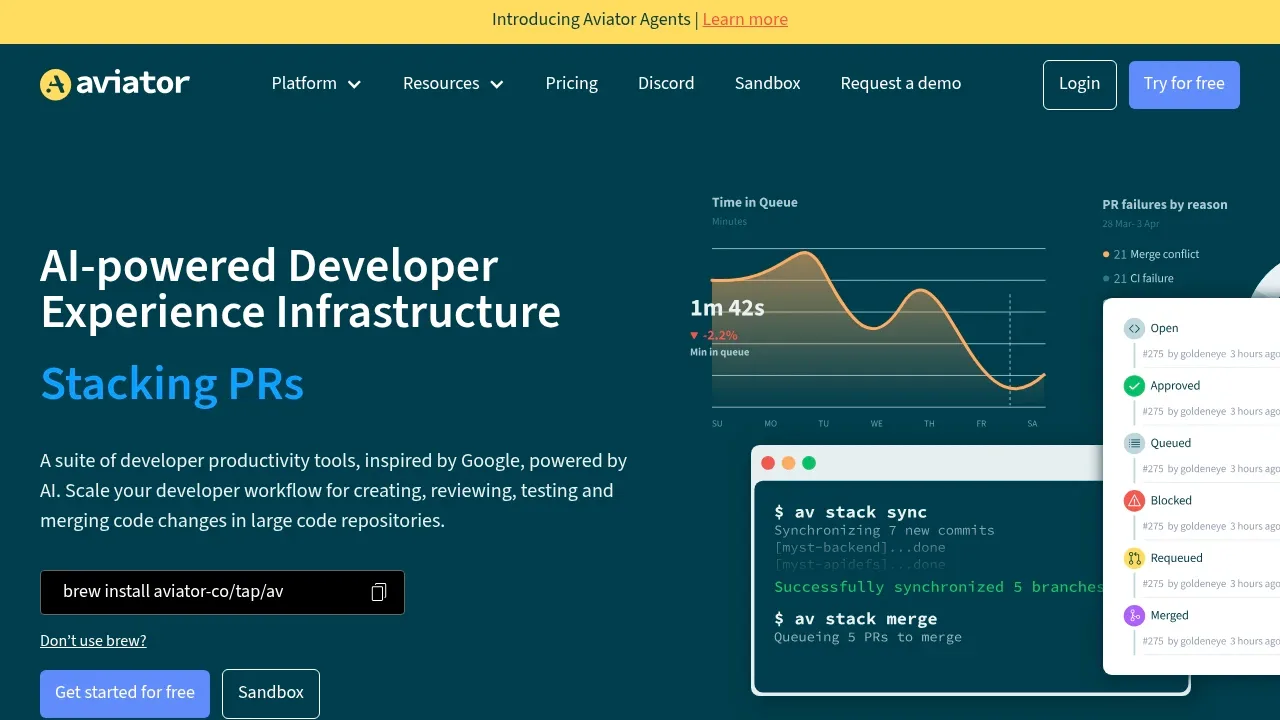Click the red Blocked warning icon

click(1134, 500)
